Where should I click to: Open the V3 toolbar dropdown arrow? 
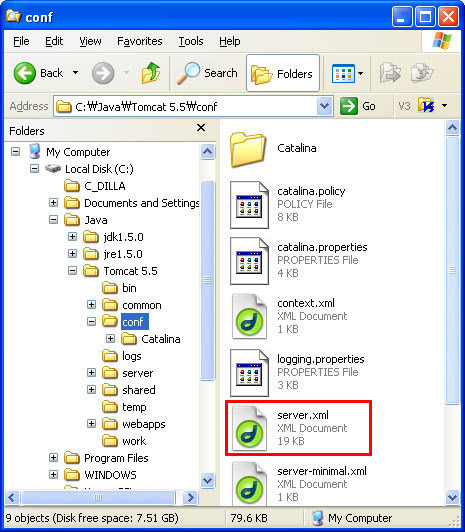[444, 106]
